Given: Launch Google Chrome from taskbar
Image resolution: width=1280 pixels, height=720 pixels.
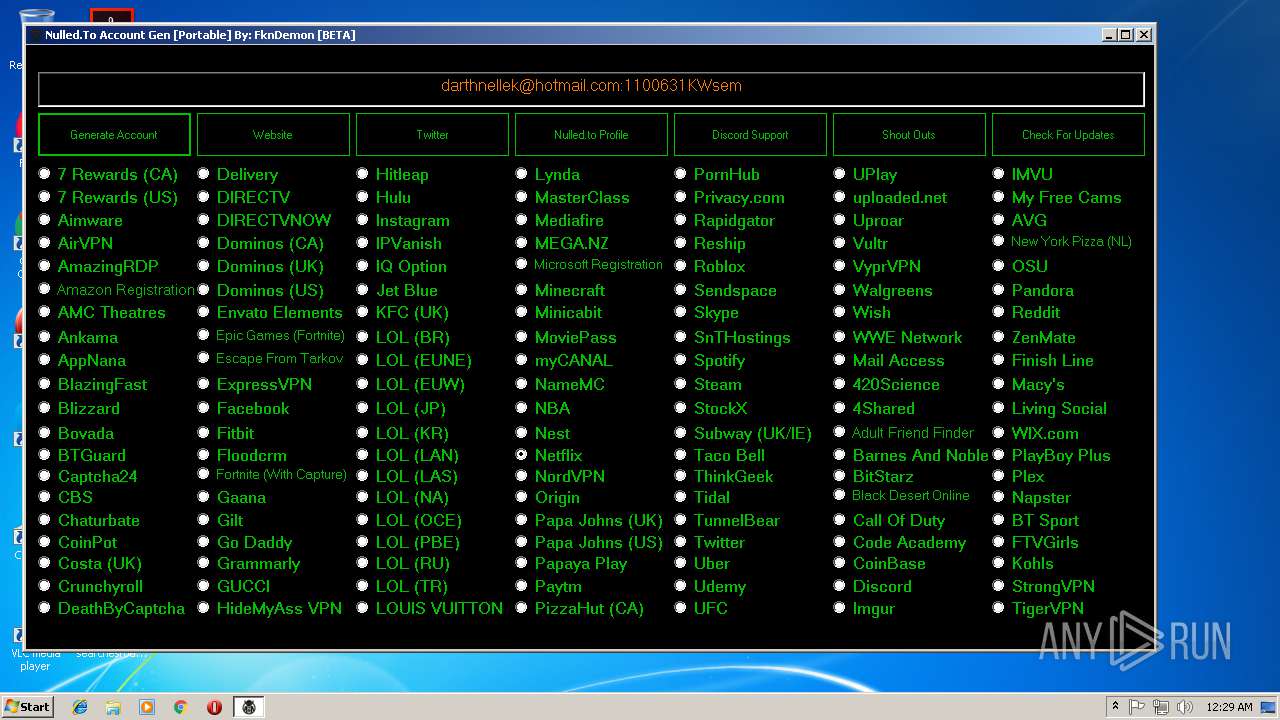Looking at the screenshot, I should 180,707.
